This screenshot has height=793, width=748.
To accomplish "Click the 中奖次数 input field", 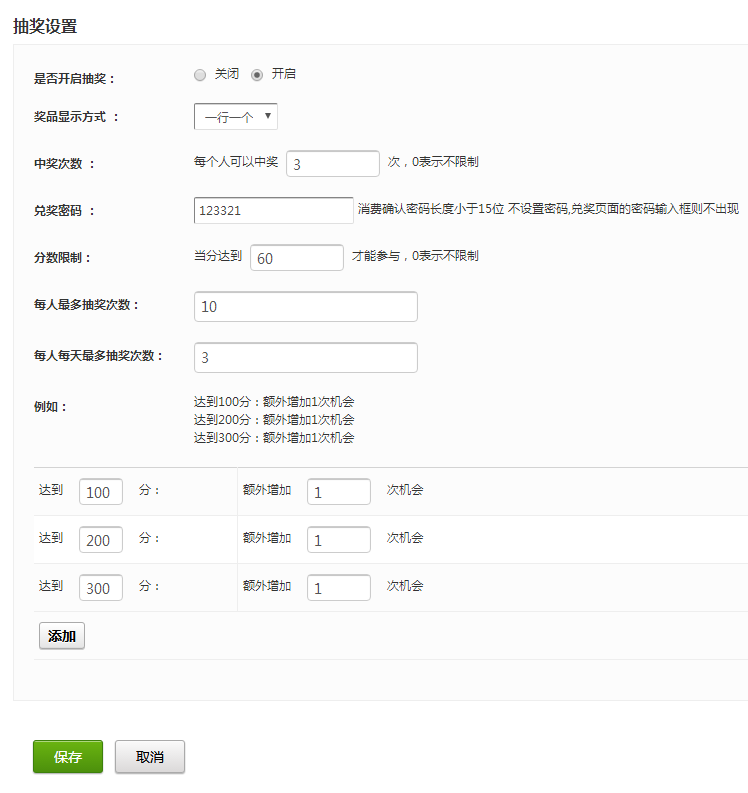I will click(332, 164).
